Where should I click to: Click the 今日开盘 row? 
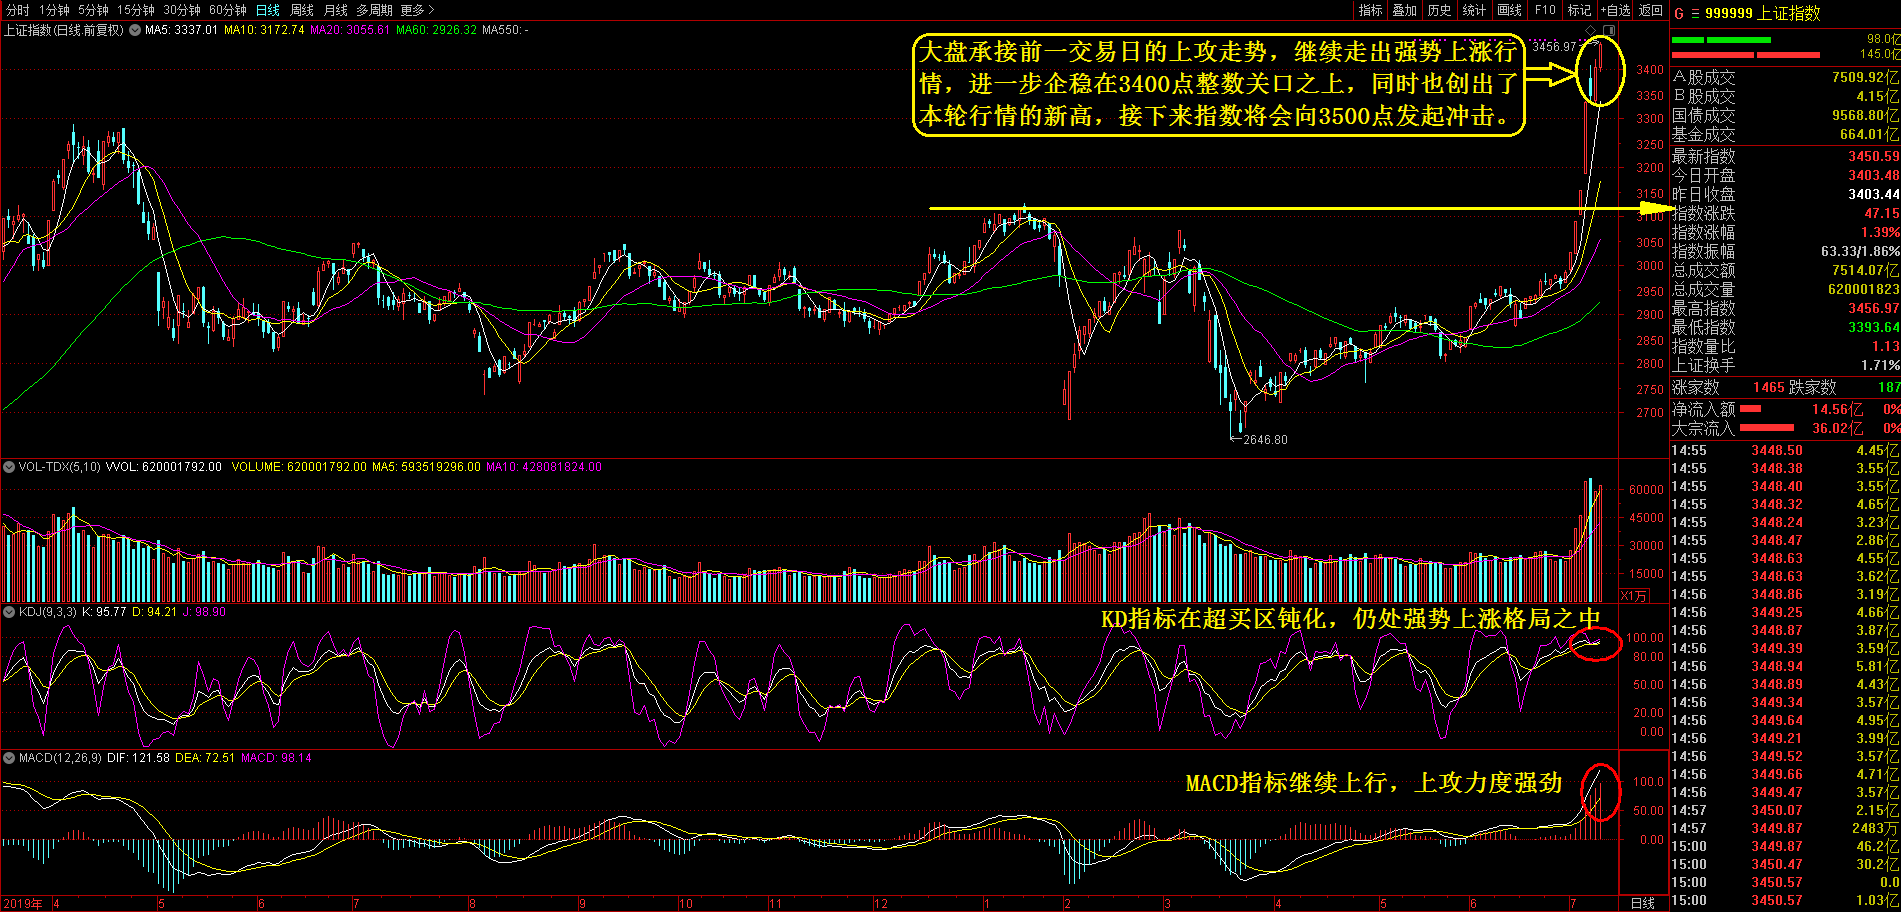(1785, 176)
